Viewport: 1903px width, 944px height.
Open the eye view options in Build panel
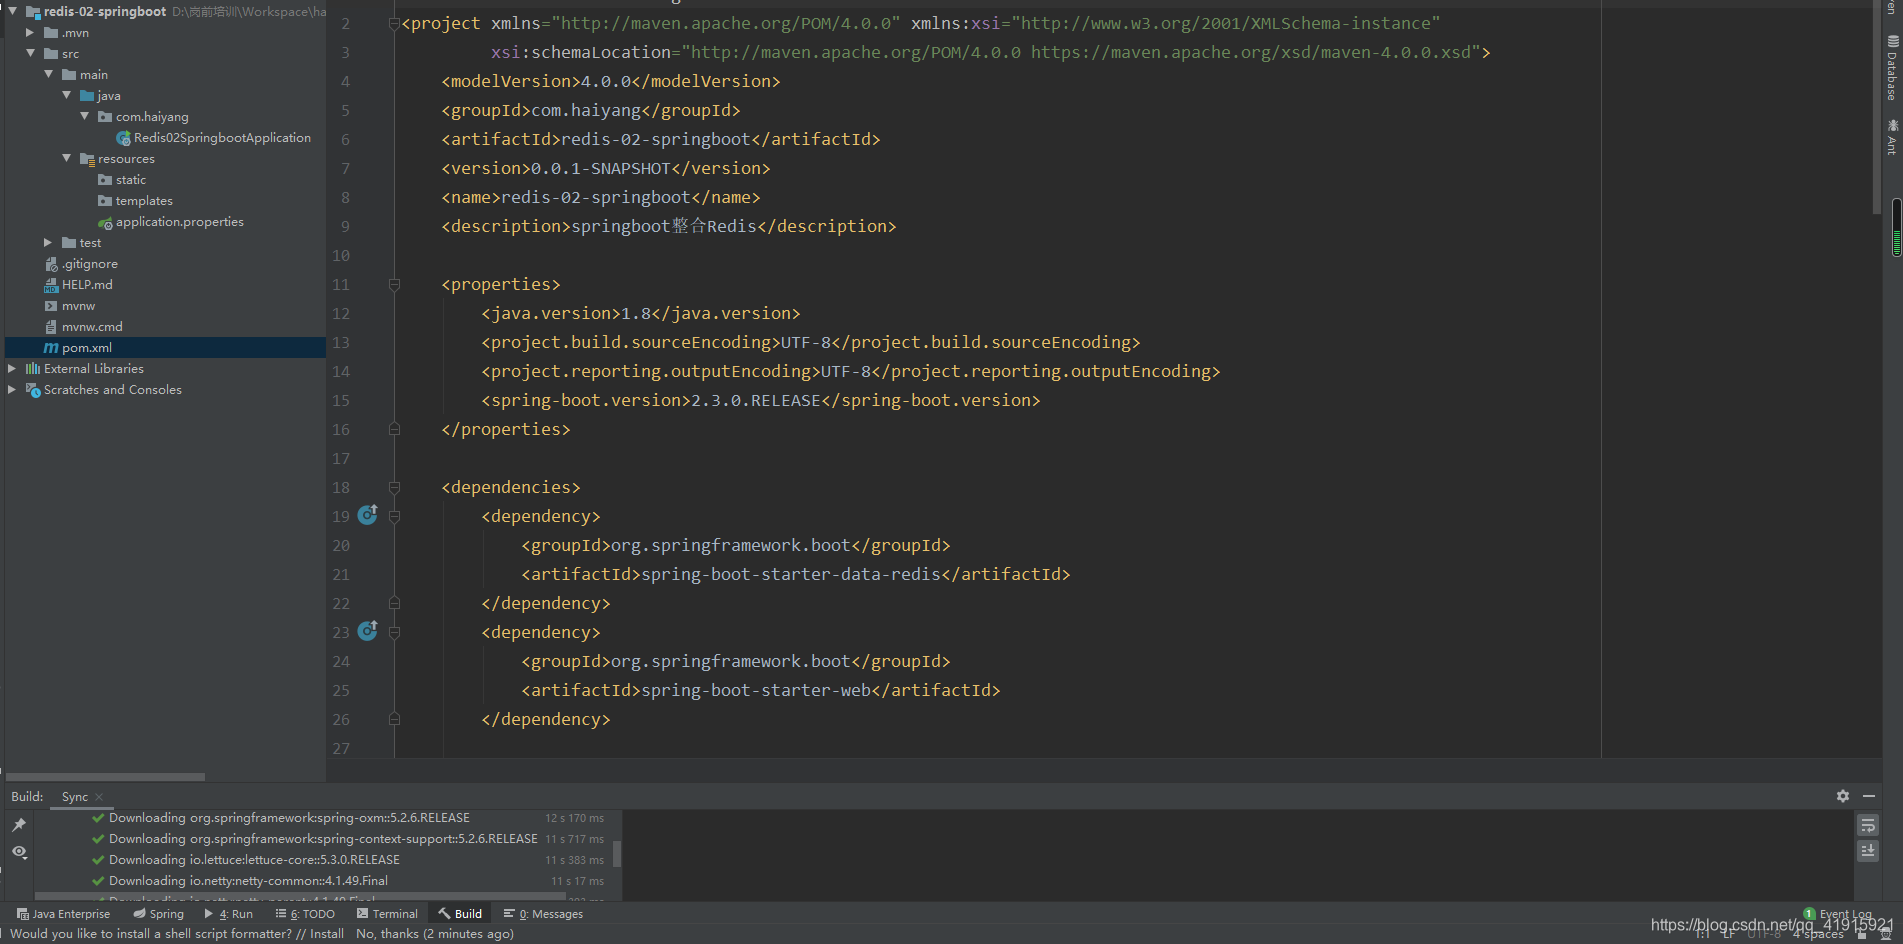tap(19, 852)
